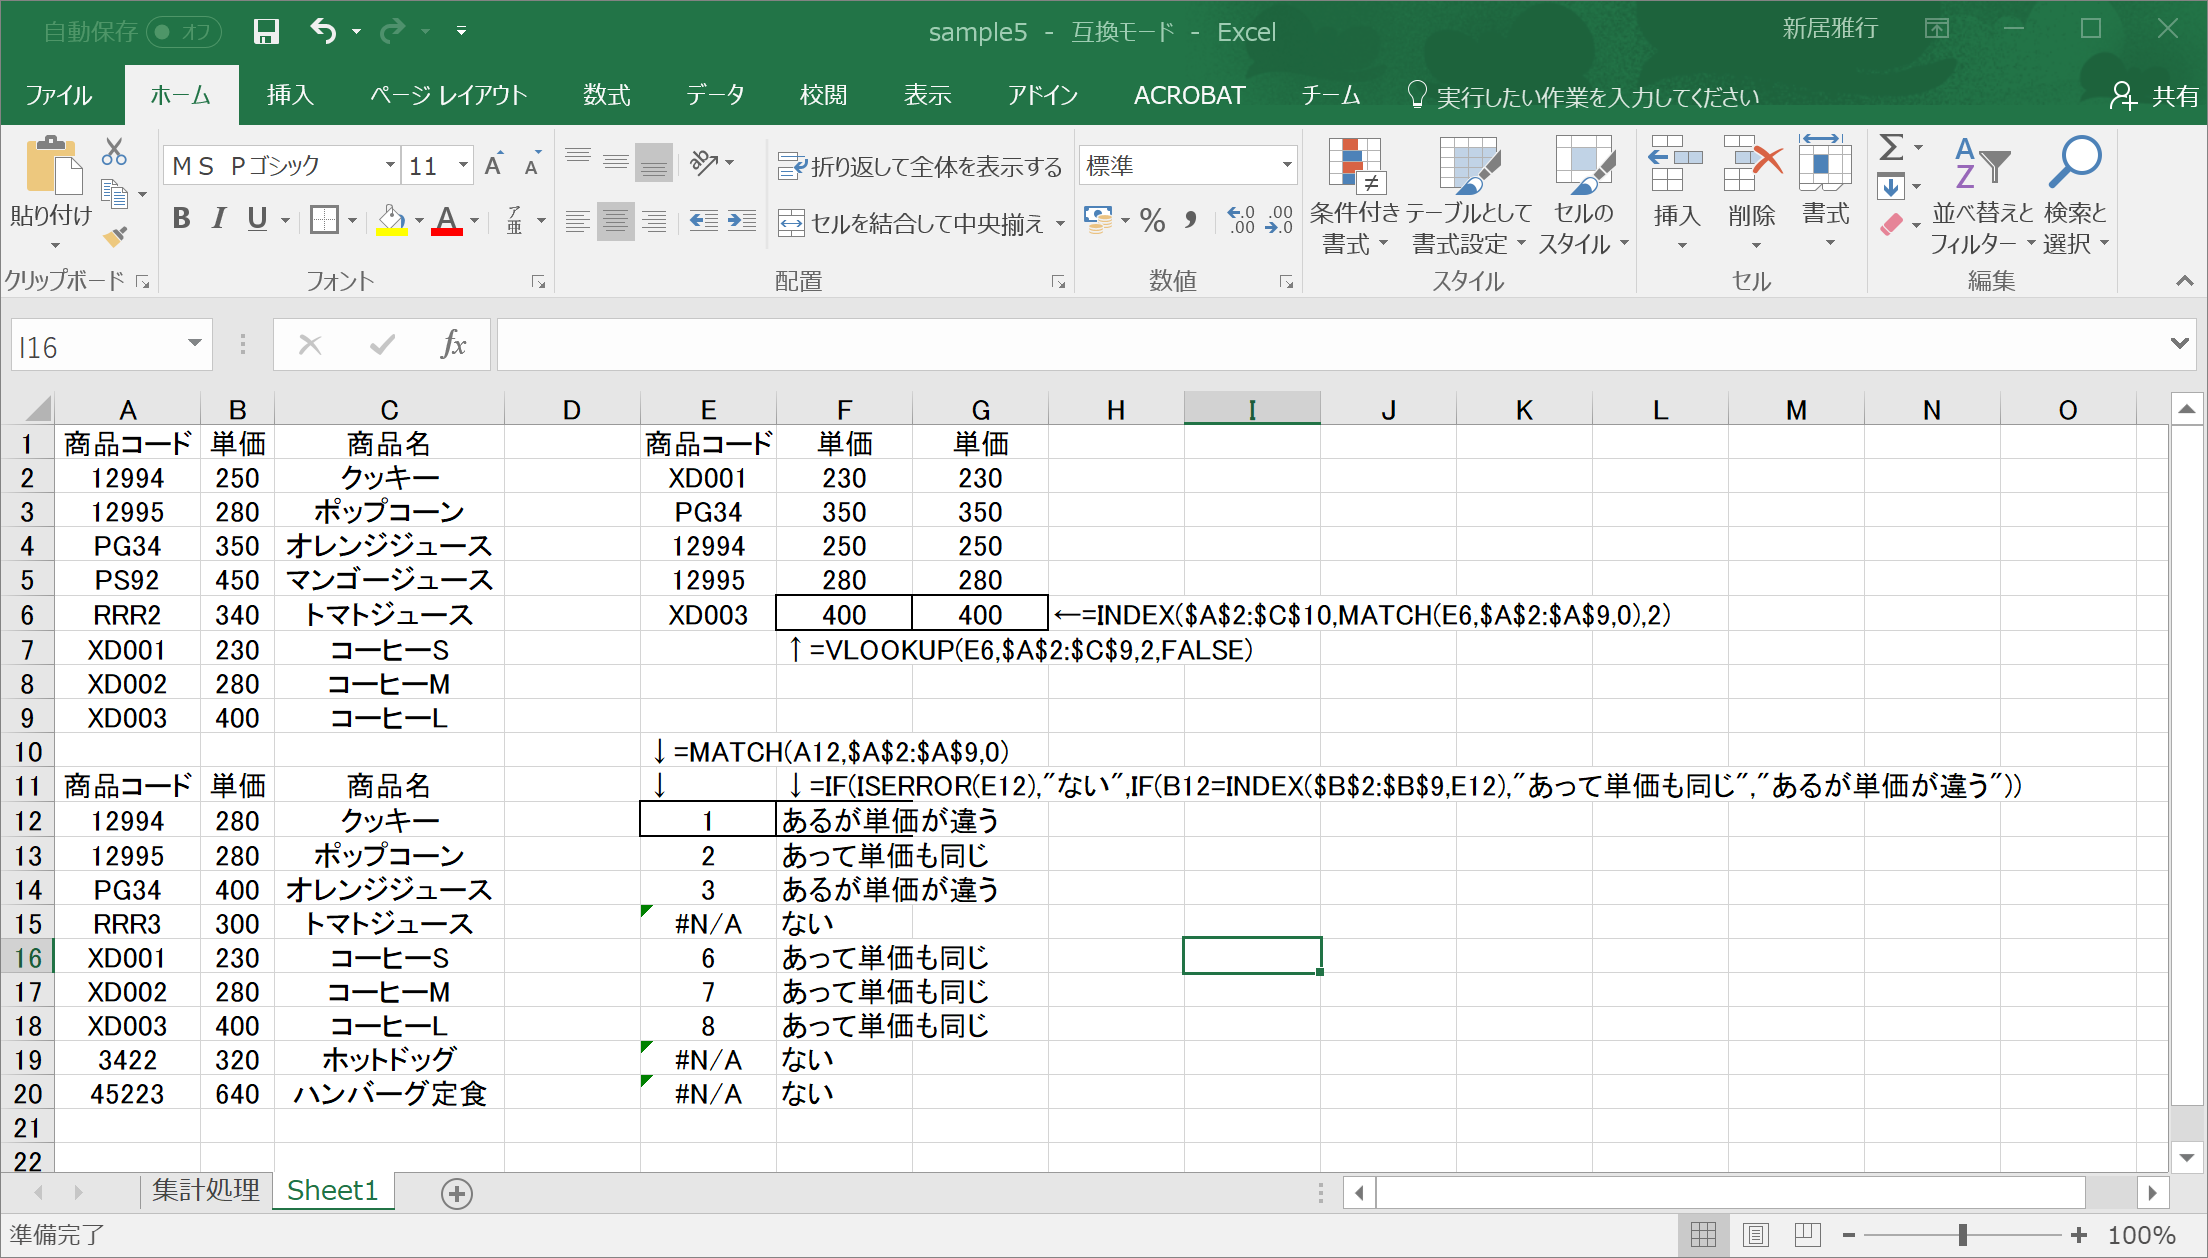Click the Format Painter brush icon
The height and width of the screenshot is (1258, 2208).
tap(115, 237)
